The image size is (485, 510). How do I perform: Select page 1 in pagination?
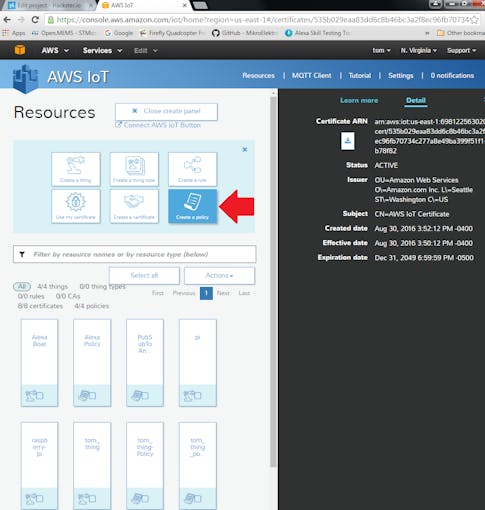(x=206, y=293)
